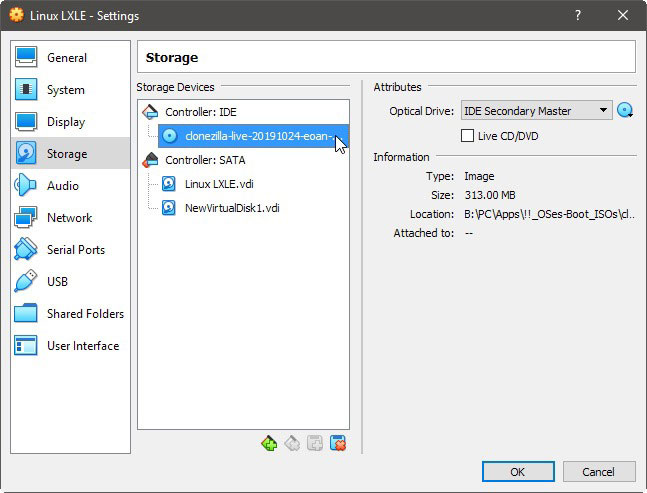Open the Optical Drive dropdown

point(536,111)
